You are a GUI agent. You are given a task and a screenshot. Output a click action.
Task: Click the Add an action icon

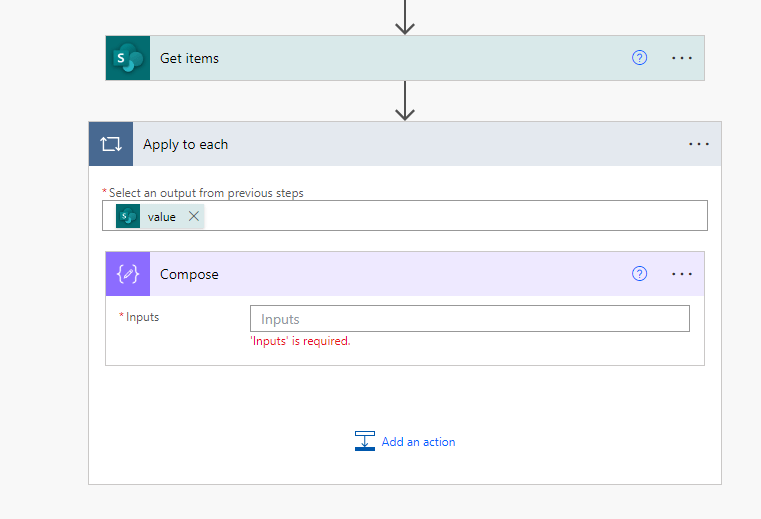pos(365,441)
